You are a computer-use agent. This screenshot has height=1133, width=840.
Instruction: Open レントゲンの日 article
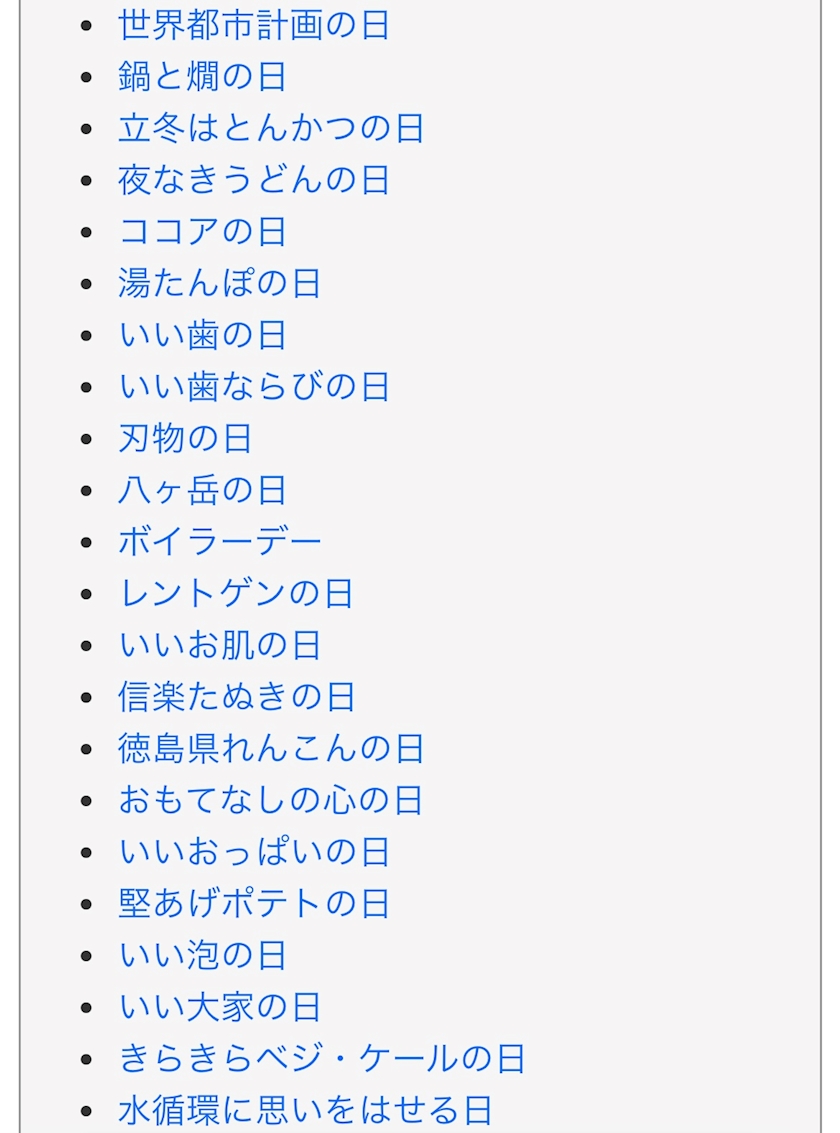[236, 594]
